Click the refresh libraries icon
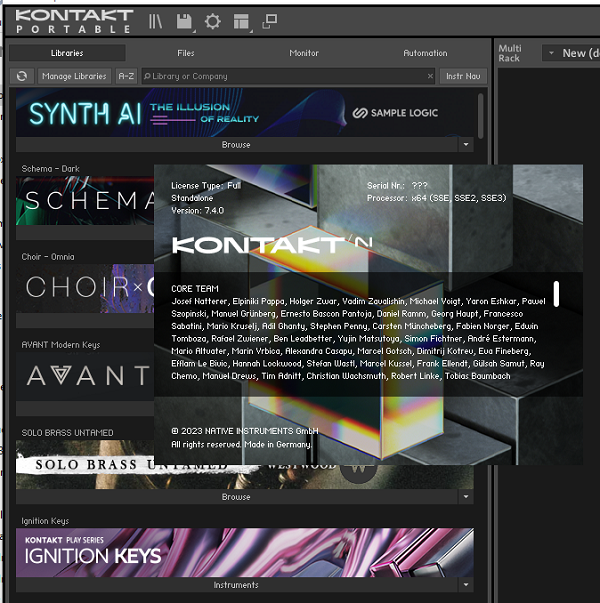This screenshot has height=603, width=600. pyautogui.click(x=22, y=76)
